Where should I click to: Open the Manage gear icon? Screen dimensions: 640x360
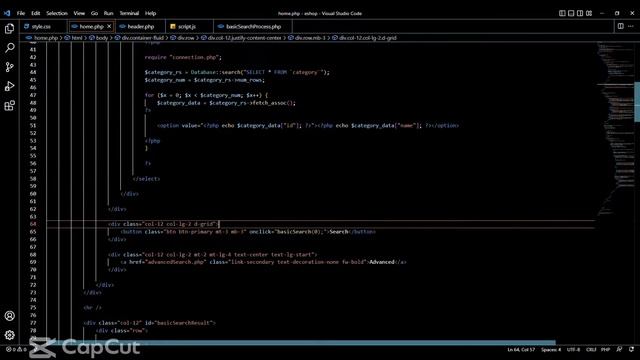pyautogui.click(x=9, y=335)
